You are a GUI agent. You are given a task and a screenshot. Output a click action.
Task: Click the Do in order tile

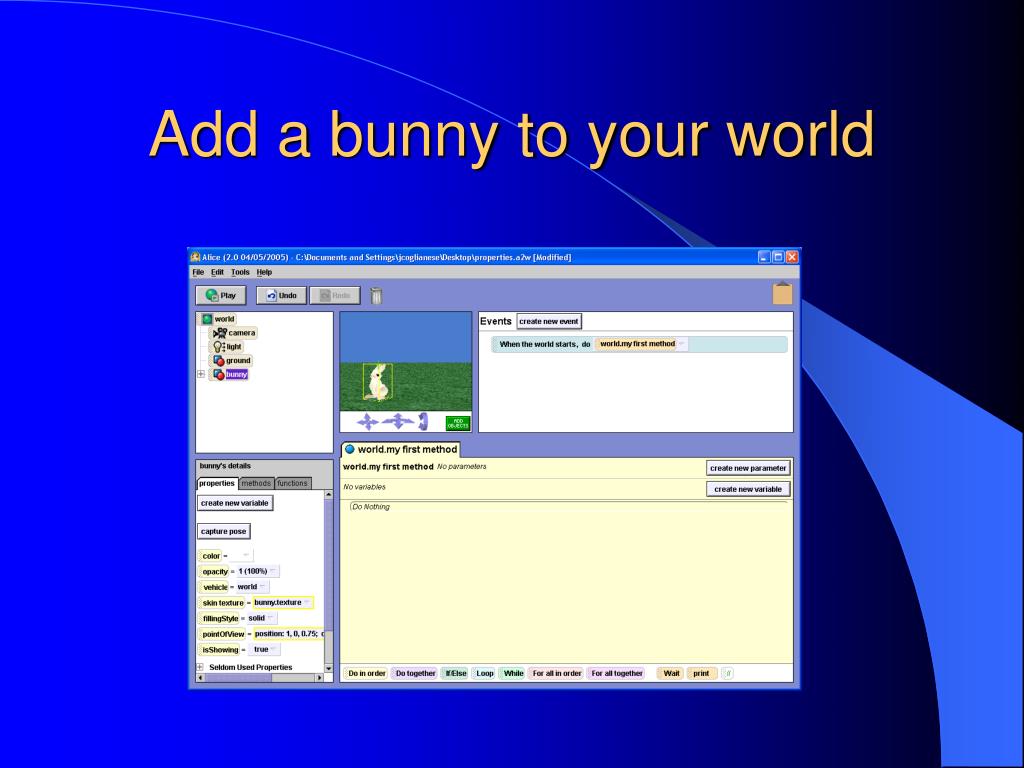[366, 673]
